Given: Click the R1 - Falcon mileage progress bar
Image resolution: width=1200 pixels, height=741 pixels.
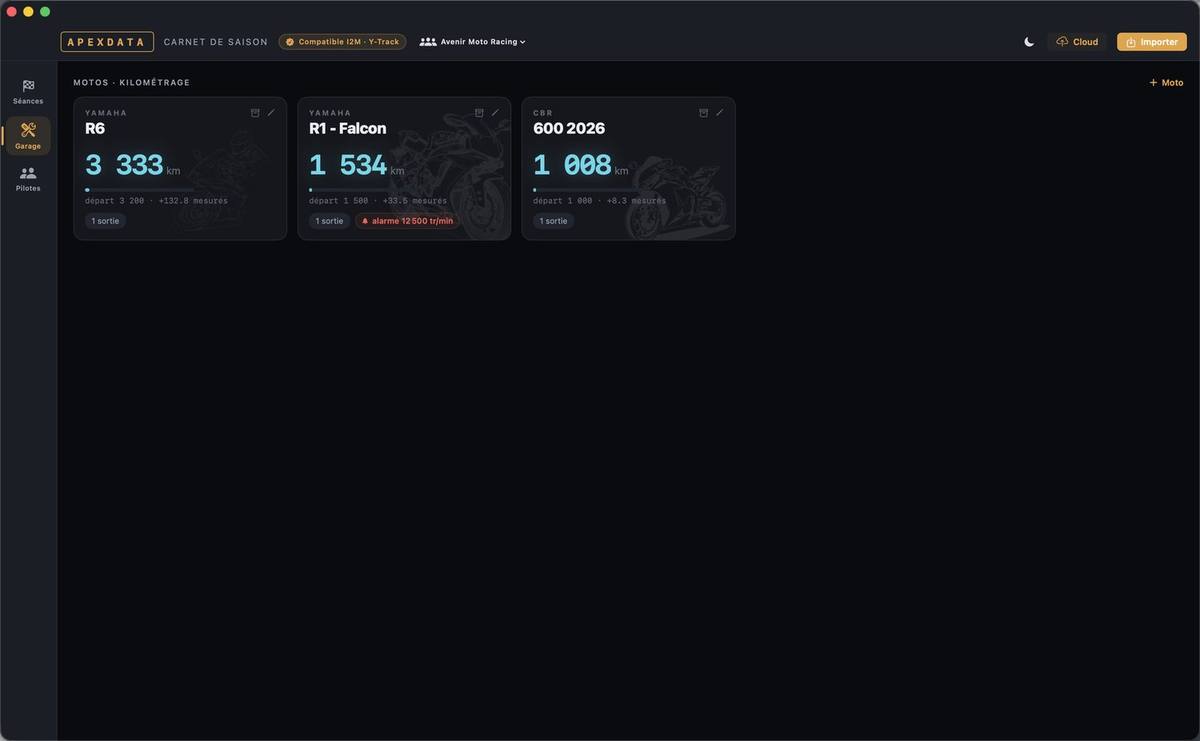Looking at the screenshot, I should pyautogui.click(x=364, y=189).
